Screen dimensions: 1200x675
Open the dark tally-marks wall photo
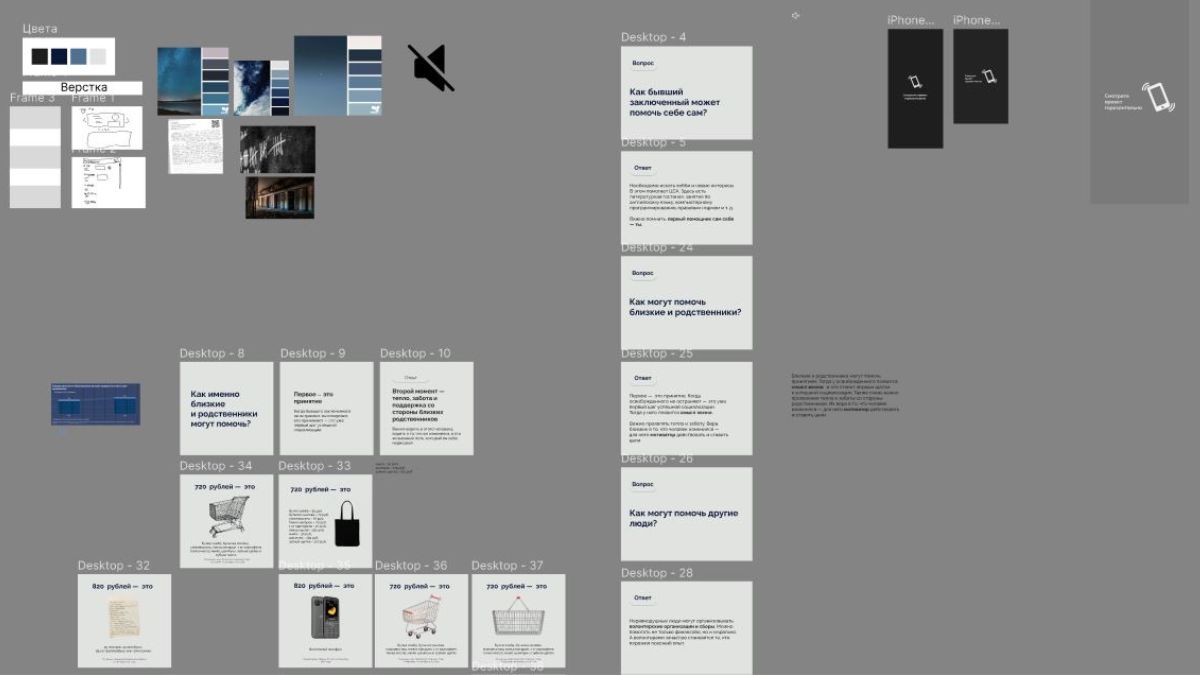[x=278, y=149]
